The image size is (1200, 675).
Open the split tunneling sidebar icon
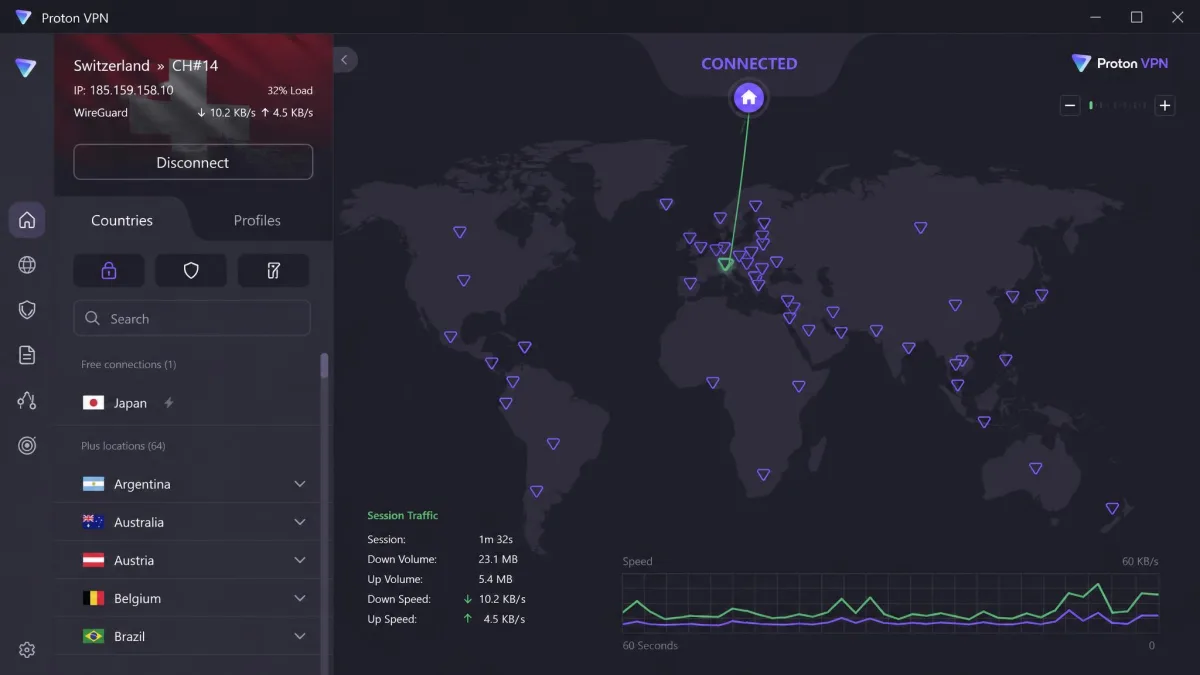(x=27, y=401)
